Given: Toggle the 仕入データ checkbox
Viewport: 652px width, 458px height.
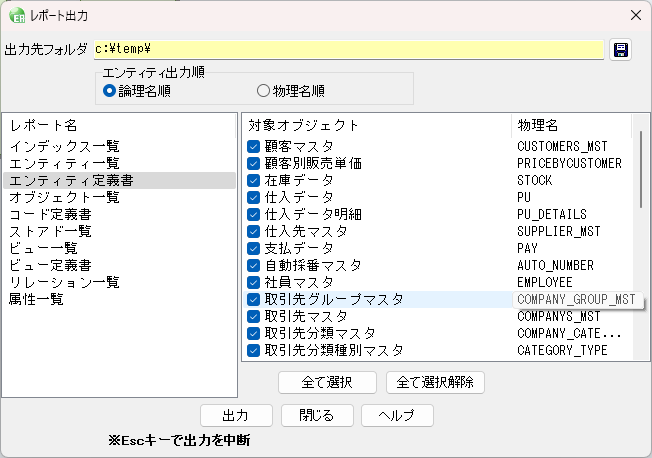Looking at the screenshot, I should pyautogui.click(x=253, y=197).
